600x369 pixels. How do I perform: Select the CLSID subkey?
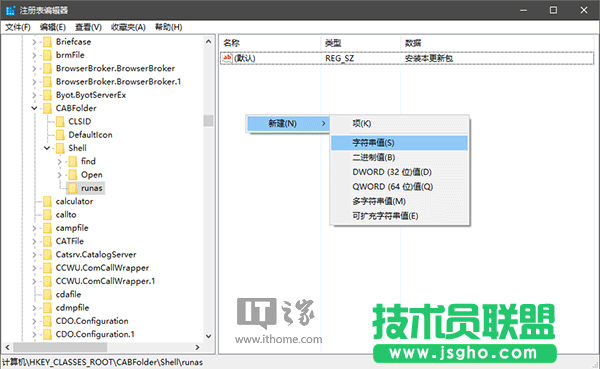[80, 122]
